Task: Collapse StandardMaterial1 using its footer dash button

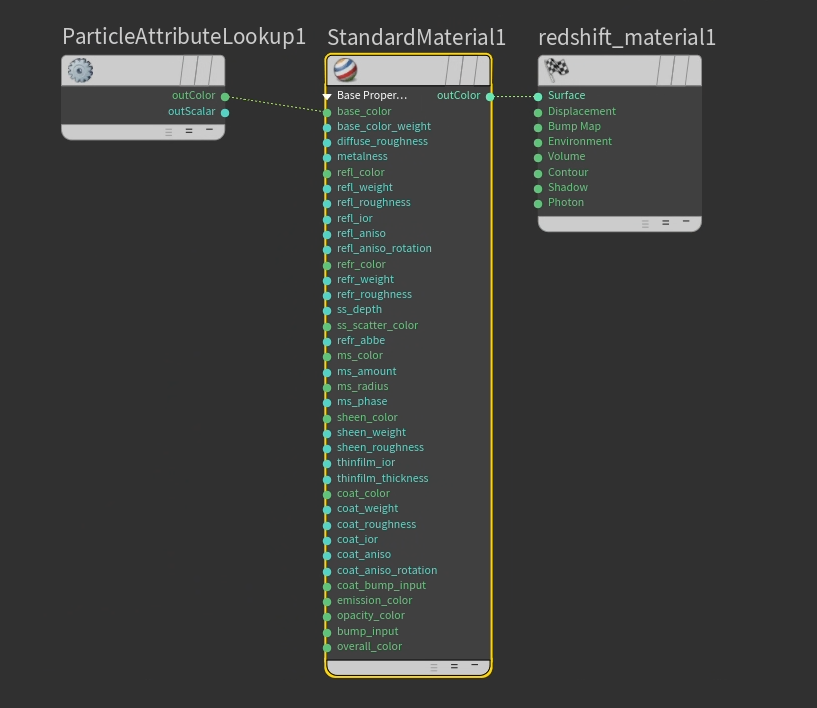Action: coord(475,666)
